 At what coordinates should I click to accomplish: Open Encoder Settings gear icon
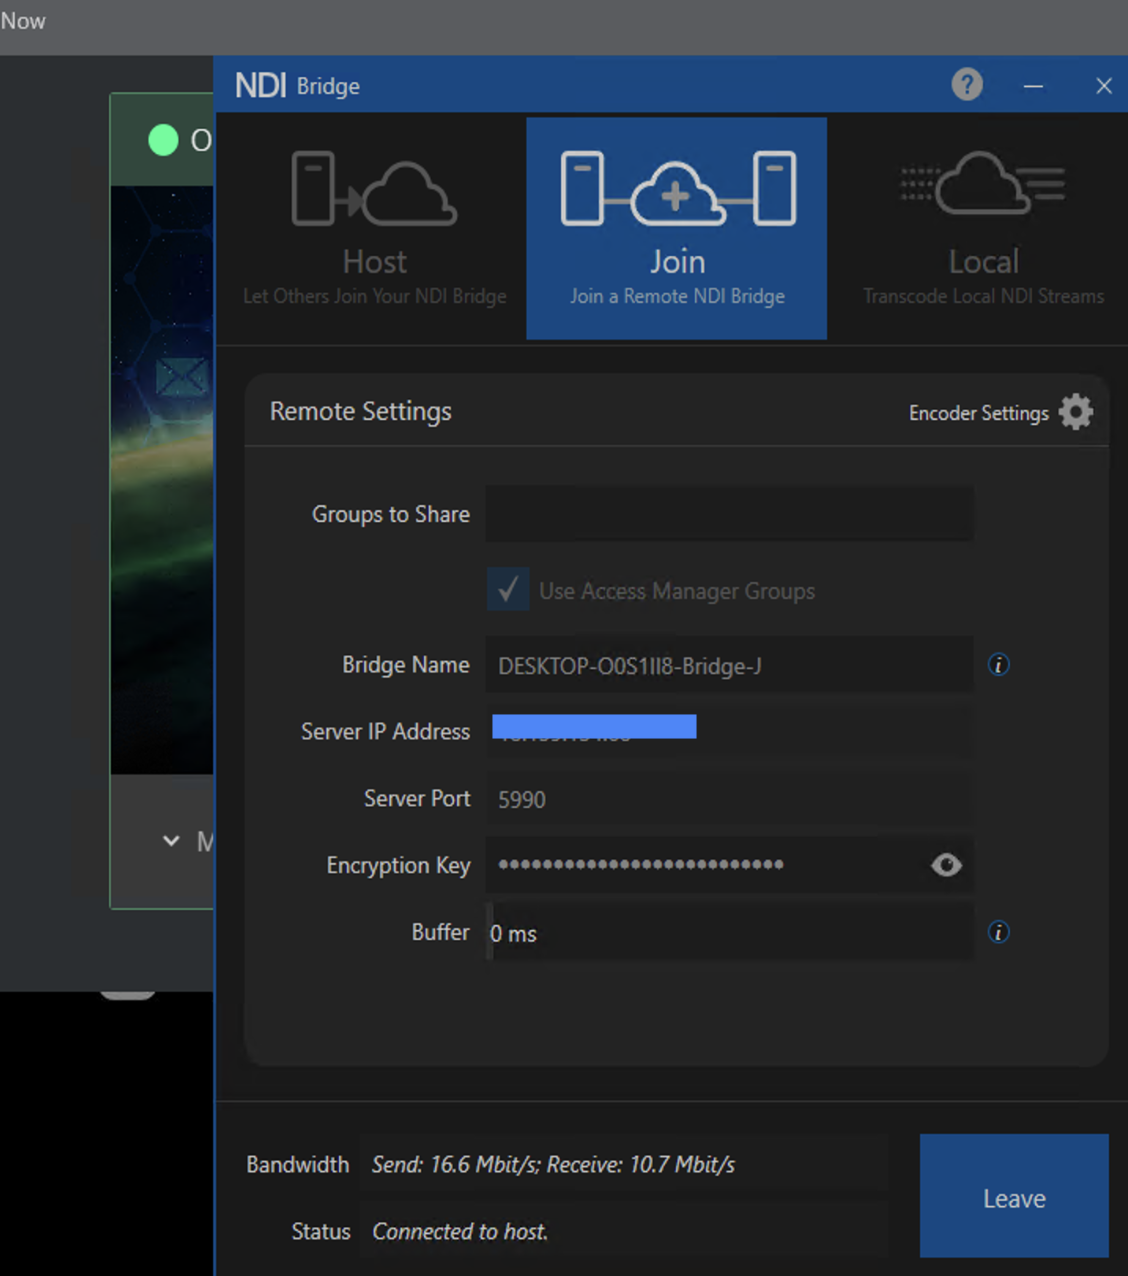point(1076,412)
